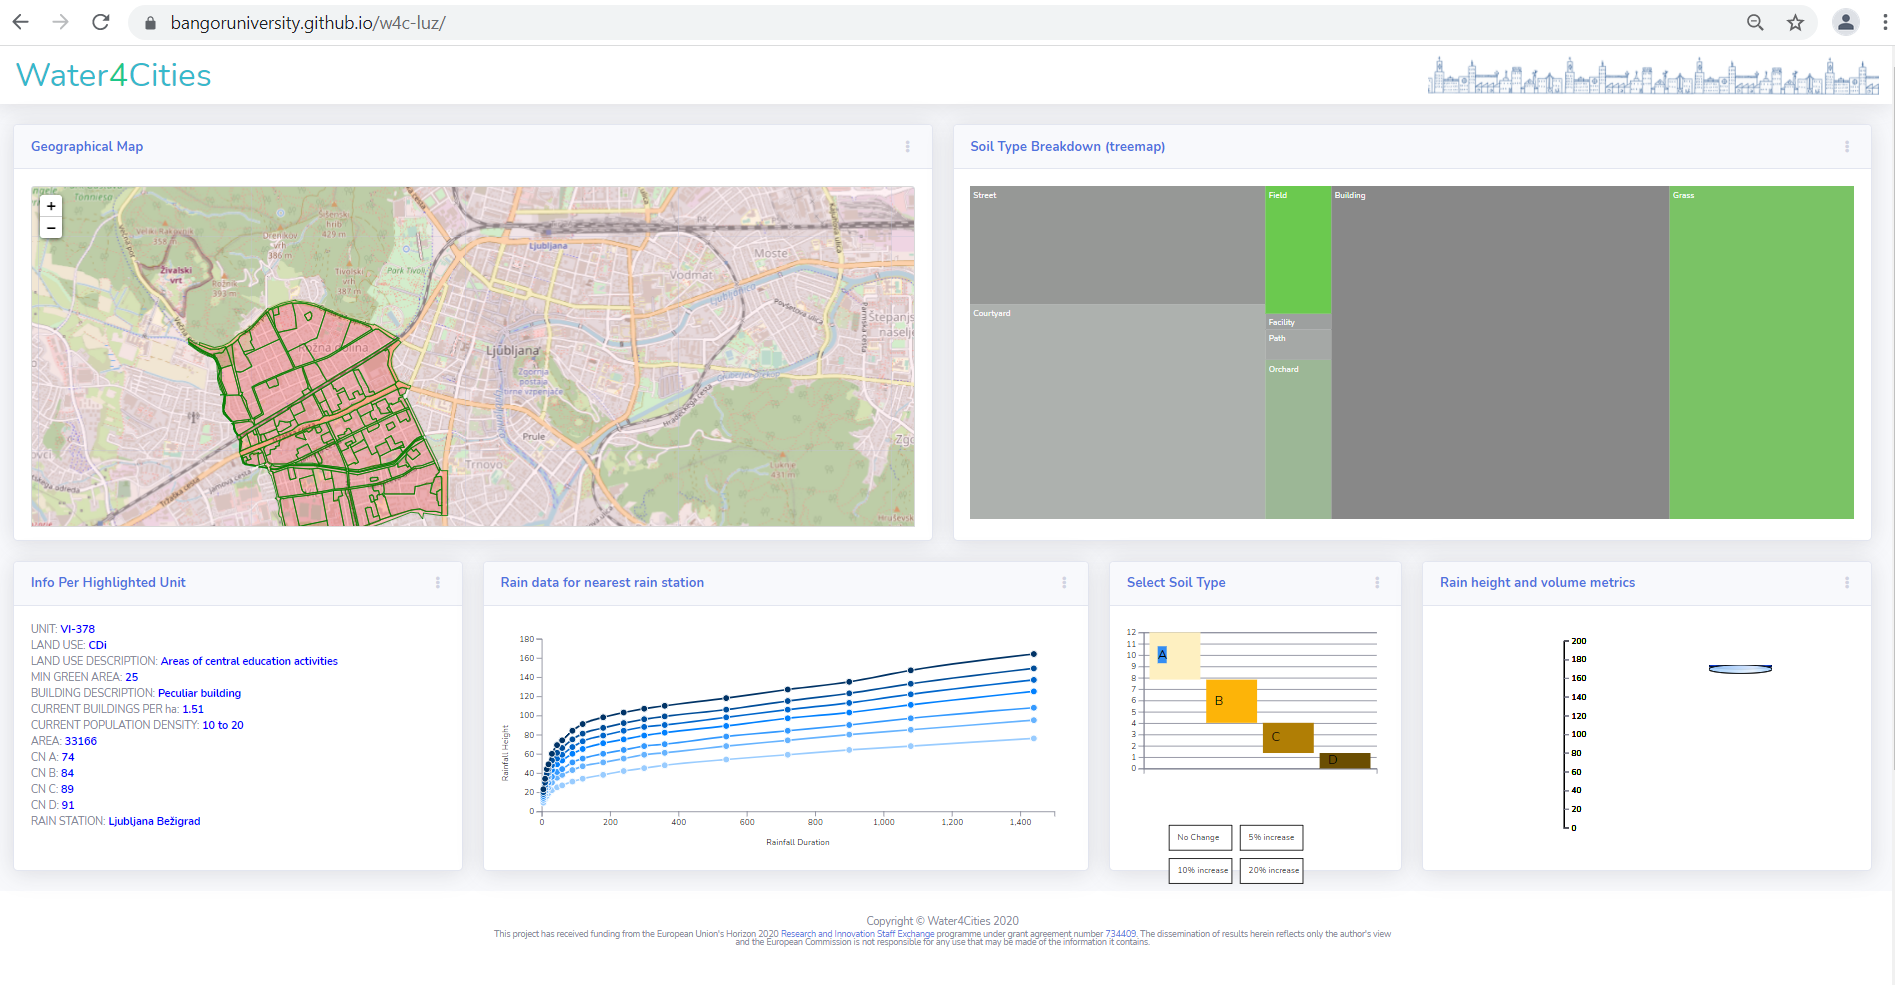Open Select Soil Type panel options menu
Viewport: 1895px width, 985px height.
[x=1376, y=583]
